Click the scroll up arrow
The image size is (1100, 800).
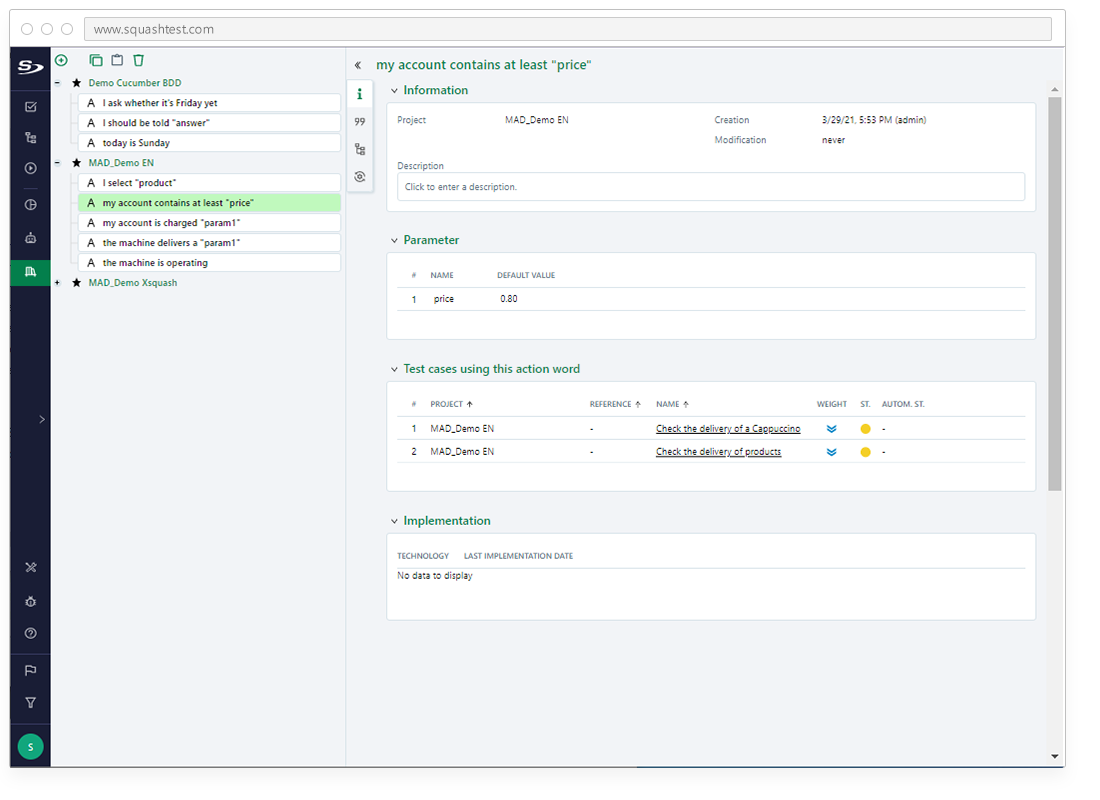pyautogui.click(x=1054, y=90)
